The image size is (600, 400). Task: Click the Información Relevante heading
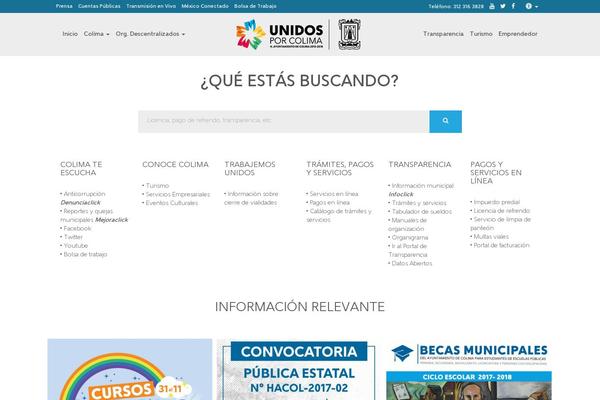(300, 307)
